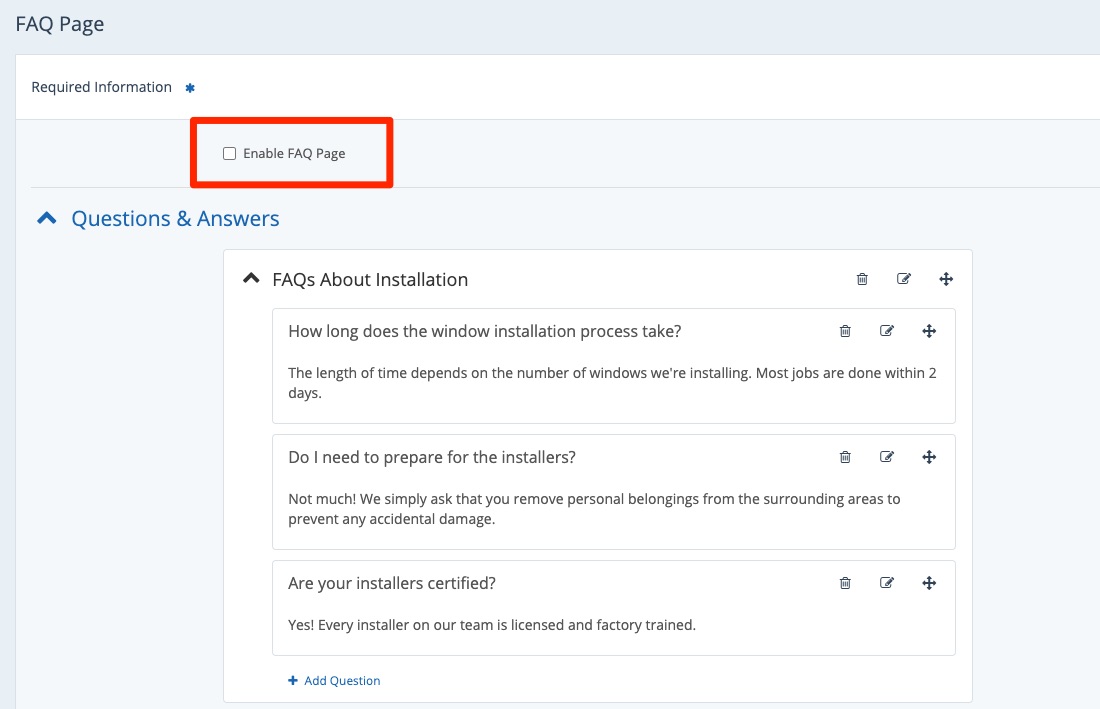Delete the prepare for installers question
The width and height of the screenshot is (1100, 709).
845,457
